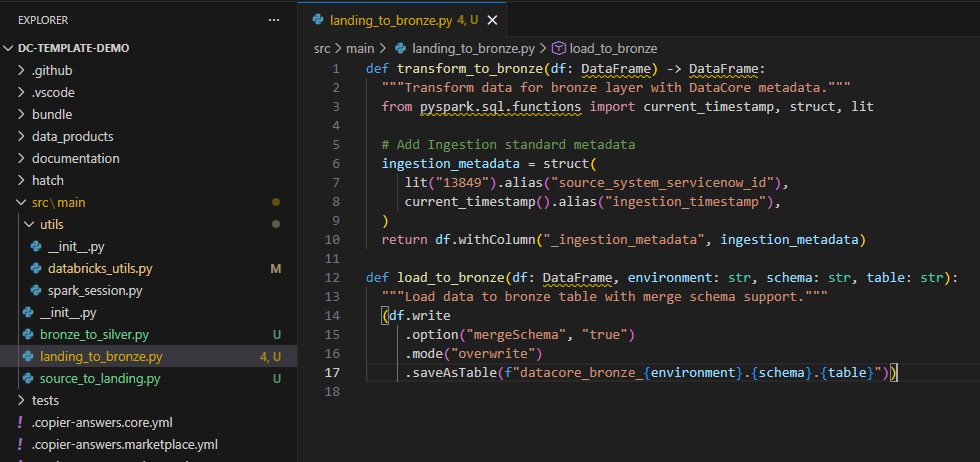Open source_to_landing.py file
Image resolution: width=980 pixels, height=462 pixels.
click(x=100, y=379)
